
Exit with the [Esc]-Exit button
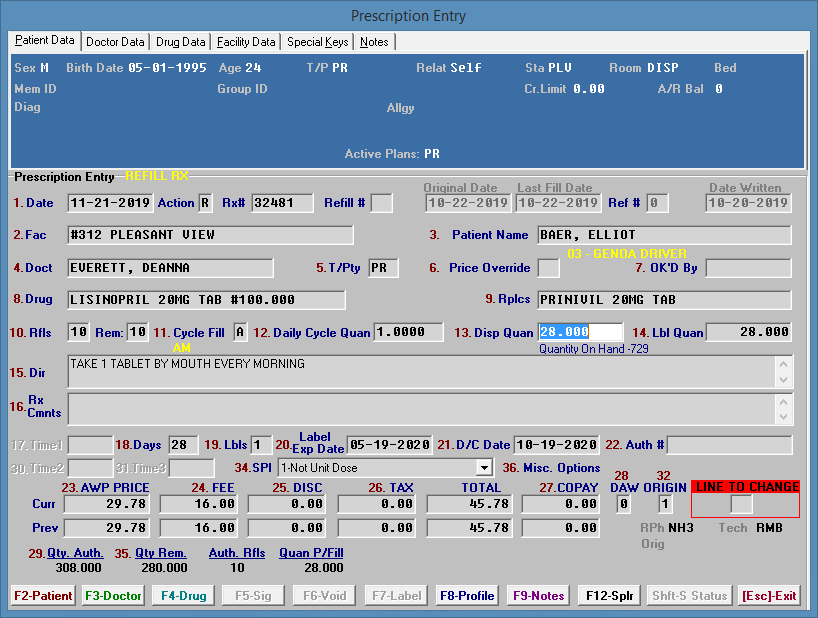pos(769,595)
